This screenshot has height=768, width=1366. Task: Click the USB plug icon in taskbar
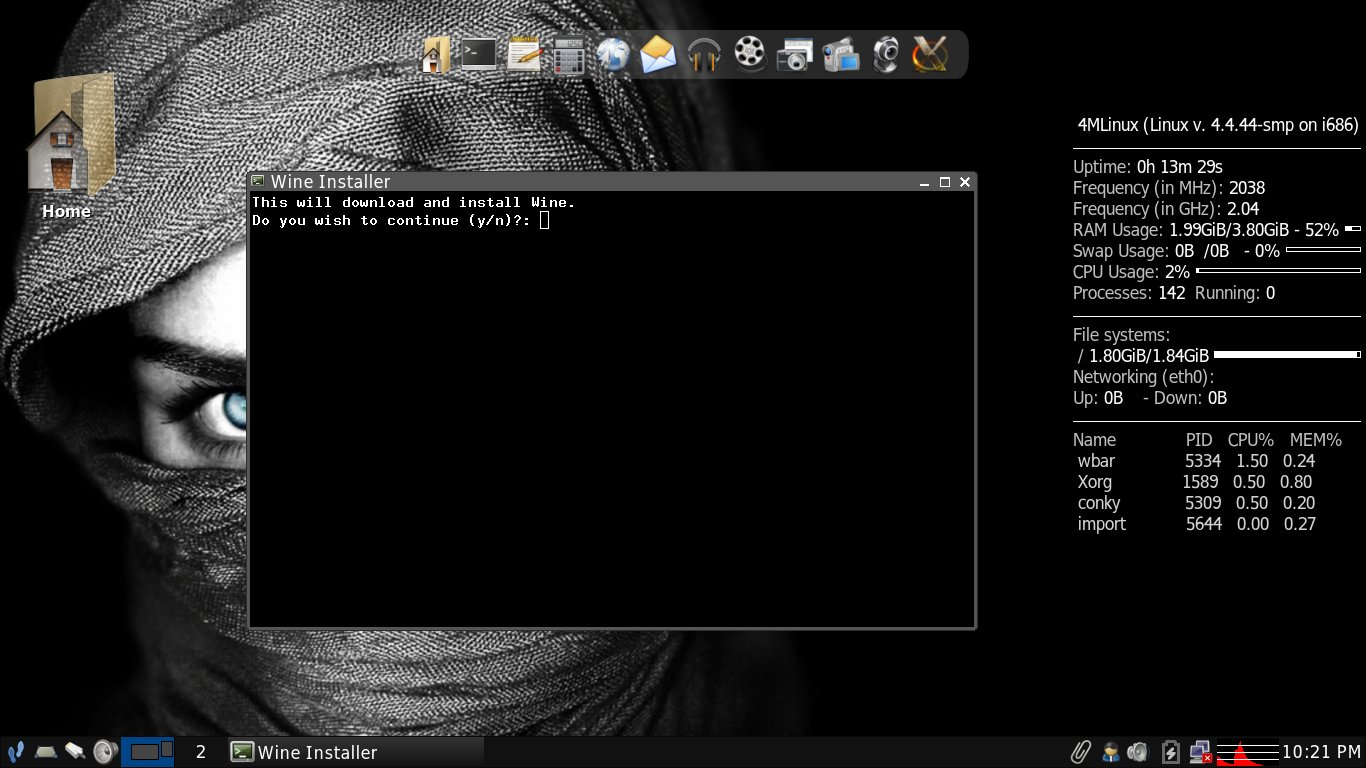tap(75, 752)
